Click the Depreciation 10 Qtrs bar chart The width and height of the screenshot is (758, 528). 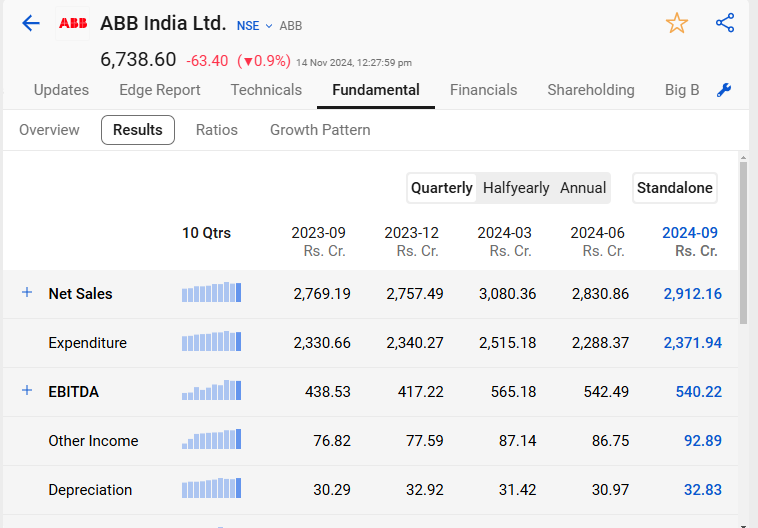point(211,488)
